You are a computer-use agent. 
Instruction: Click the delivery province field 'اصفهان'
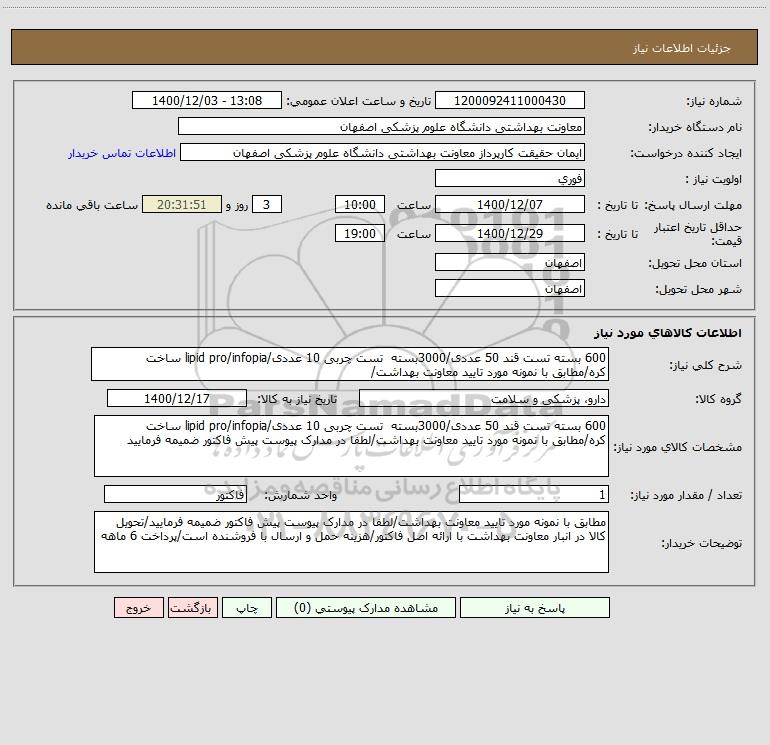point(510,262)
